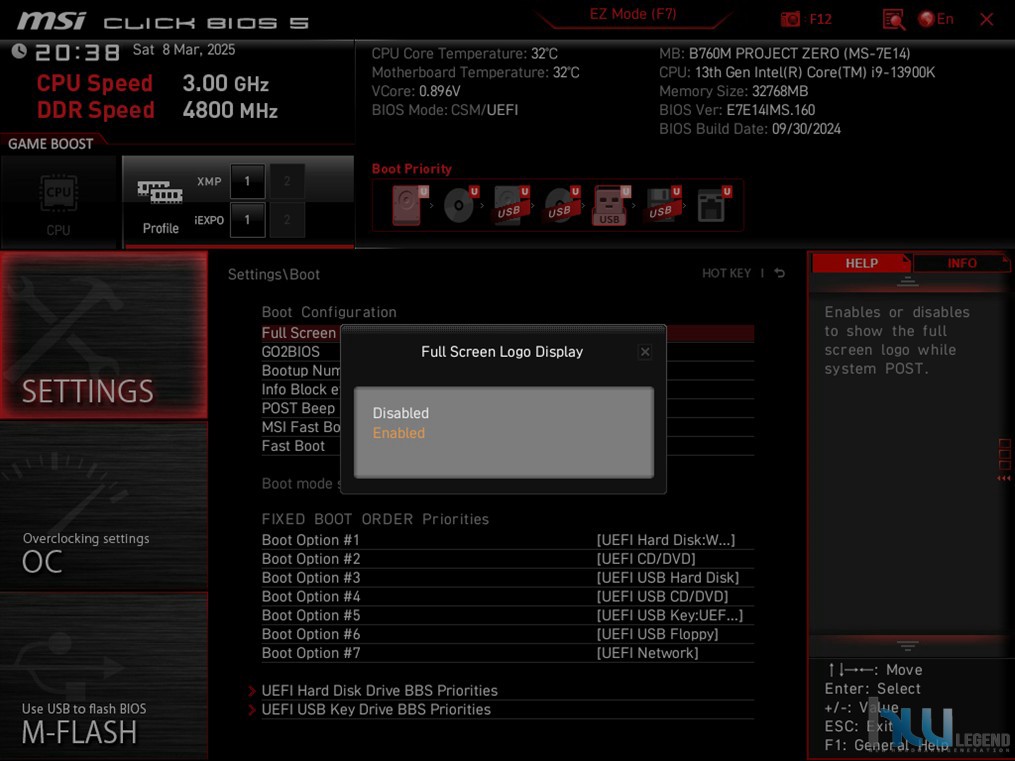The width and height of the screenshot is (1015, 761).
Task: Switch to the HELP tab
Action: tap(861, 263)
